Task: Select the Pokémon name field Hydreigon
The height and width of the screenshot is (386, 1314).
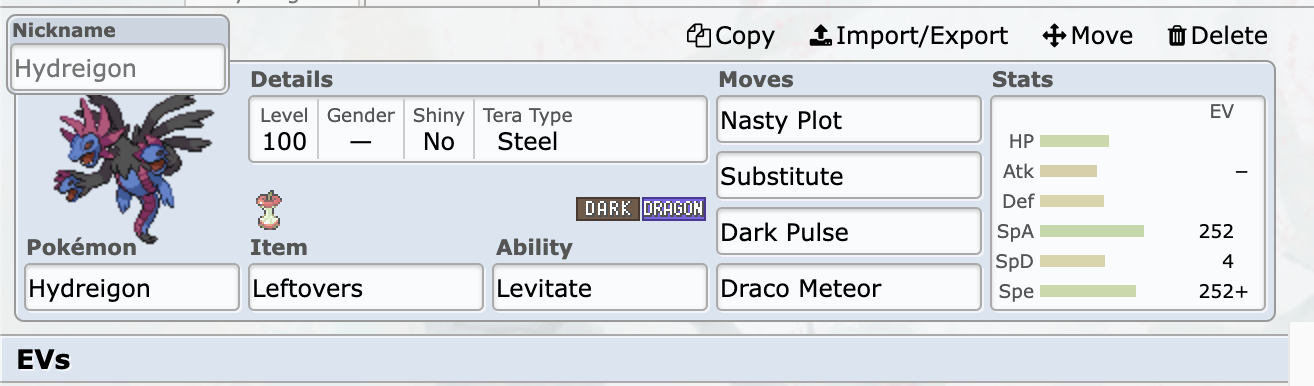Action: 132,288
